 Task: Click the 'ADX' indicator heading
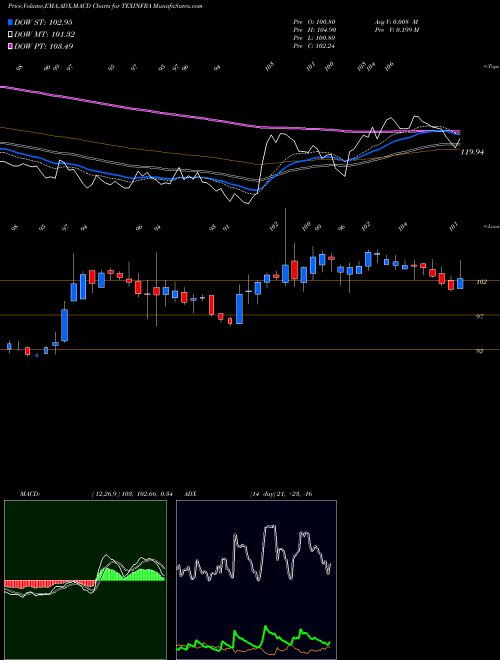[x=190, y=494]
